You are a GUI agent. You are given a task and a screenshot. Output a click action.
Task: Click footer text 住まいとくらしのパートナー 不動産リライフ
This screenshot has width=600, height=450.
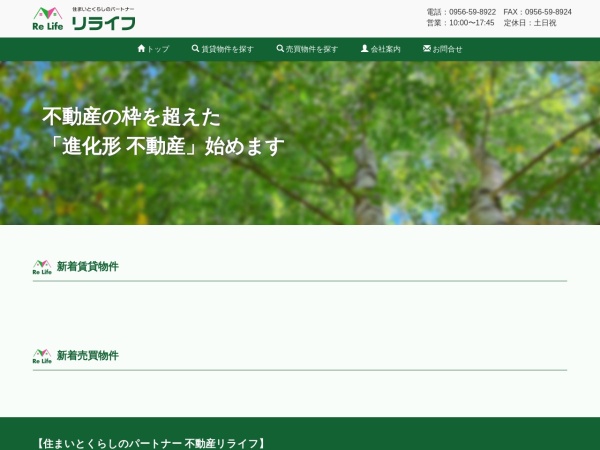(151, 444)
